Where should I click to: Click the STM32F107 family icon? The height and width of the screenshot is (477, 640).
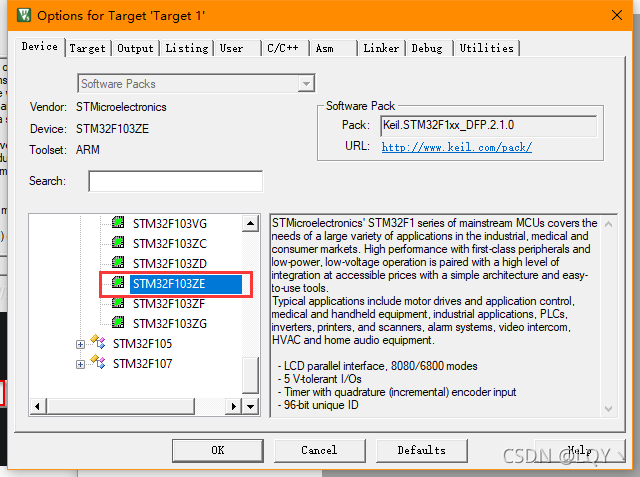point(98,362)
